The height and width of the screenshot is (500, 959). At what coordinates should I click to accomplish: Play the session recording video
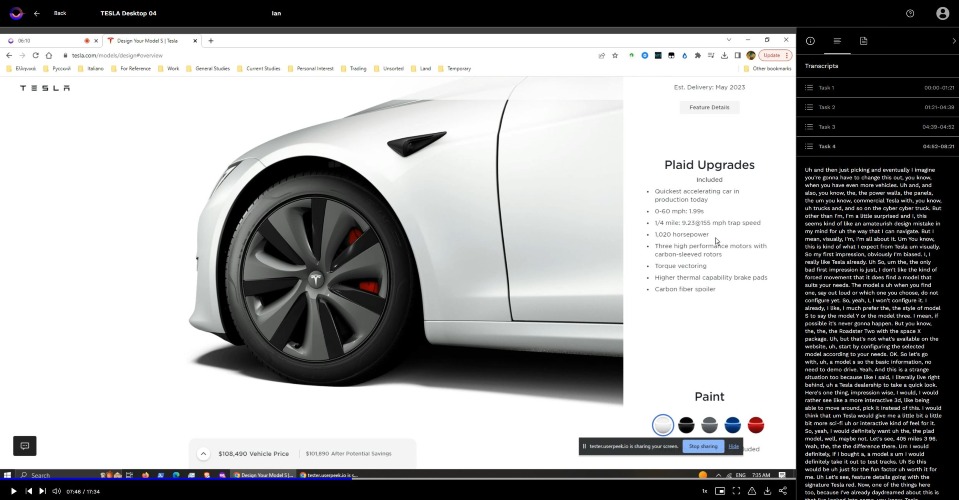tap(13, 491)
